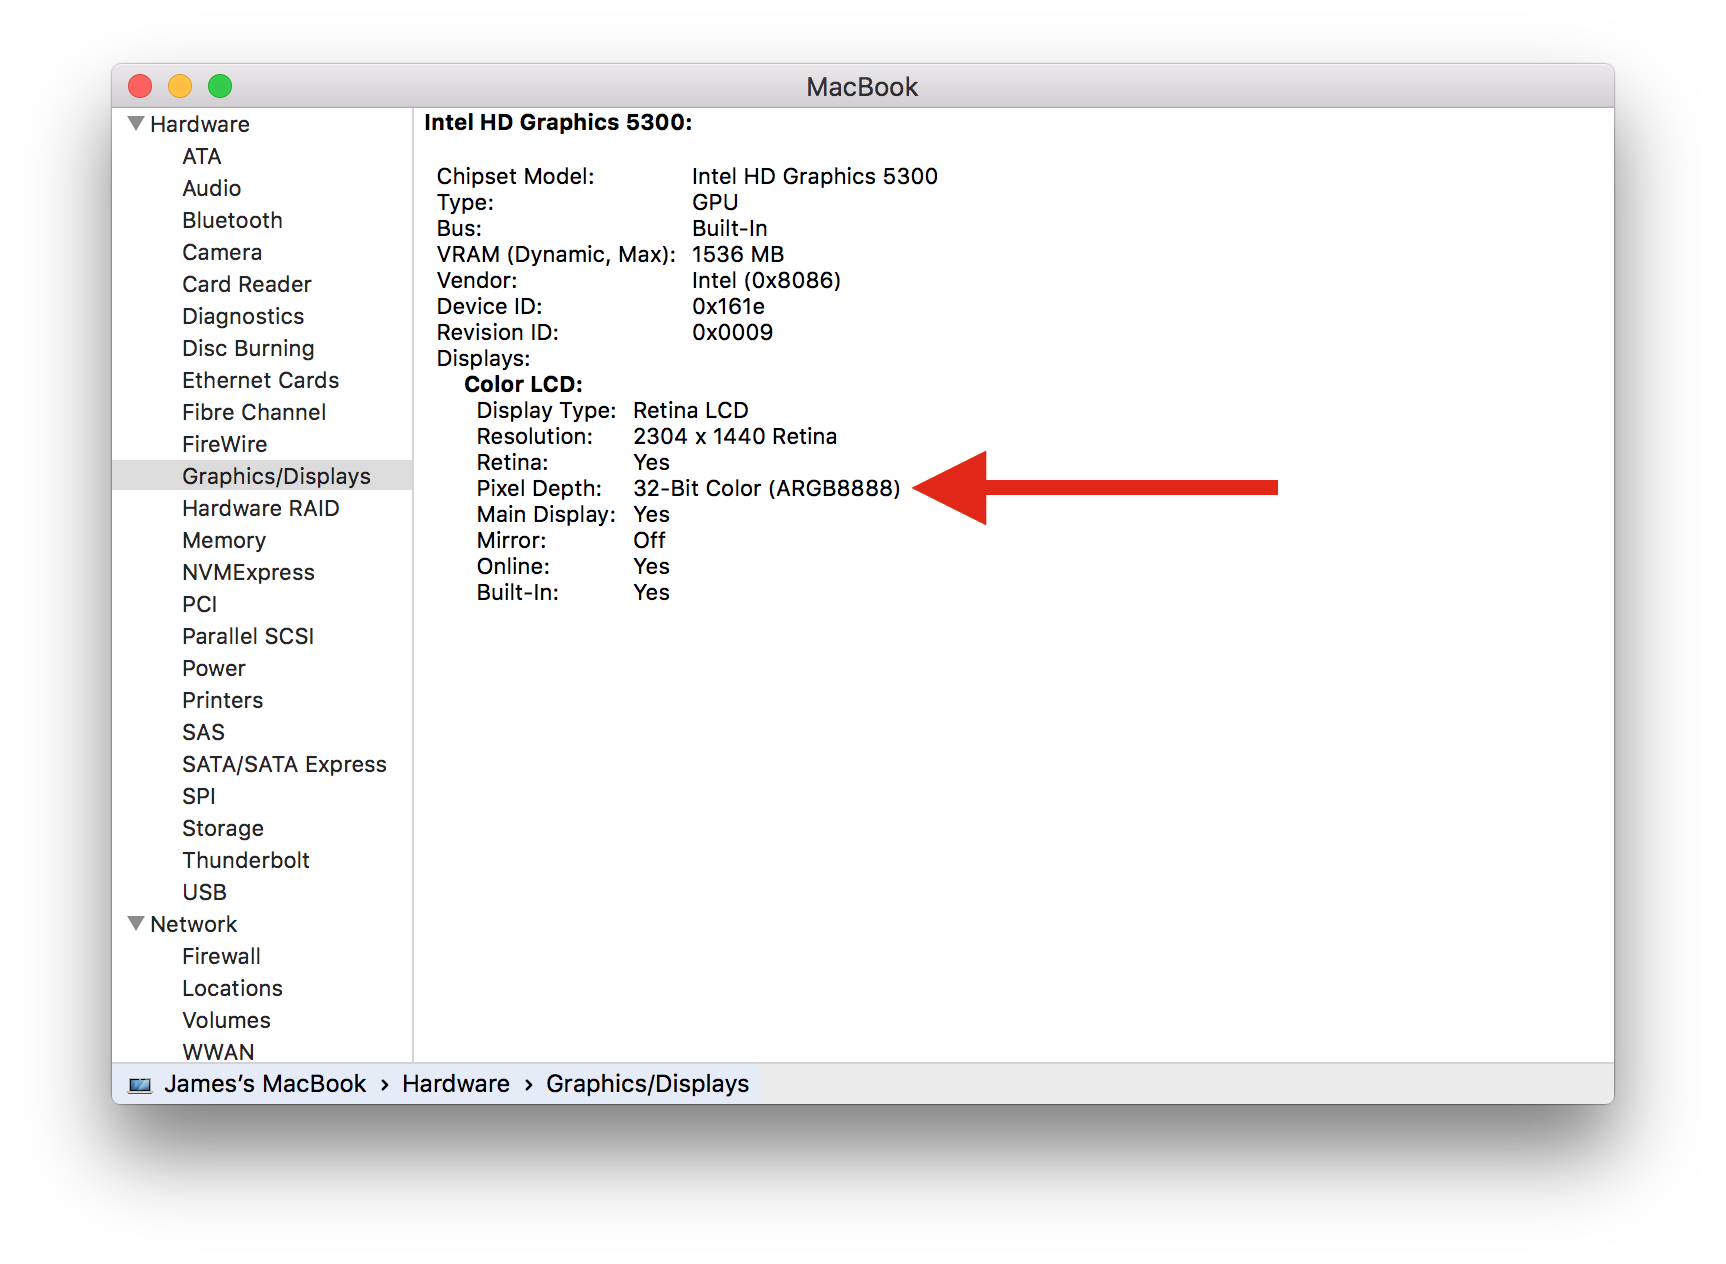Open SATA/SATA Express entry

coord(285,764)
